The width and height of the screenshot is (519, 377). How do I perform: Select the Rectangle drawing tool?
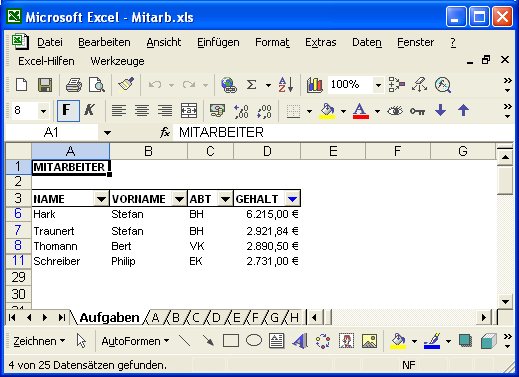coord(231,341)
